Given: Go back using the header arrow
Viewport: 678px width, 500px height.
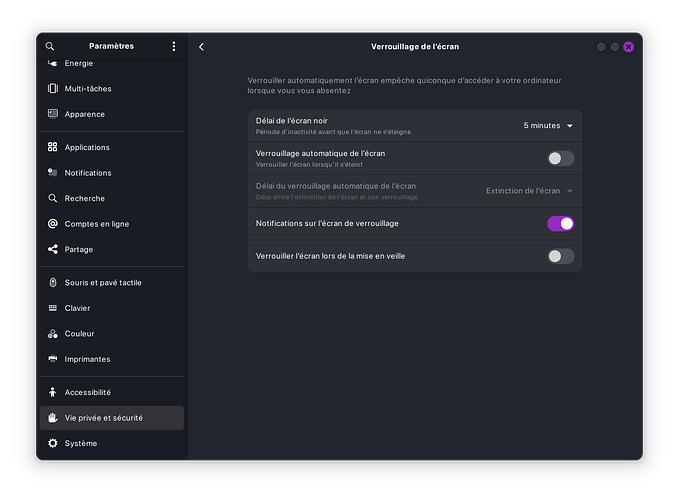Looking at the screenshot, I should point(201,47).
